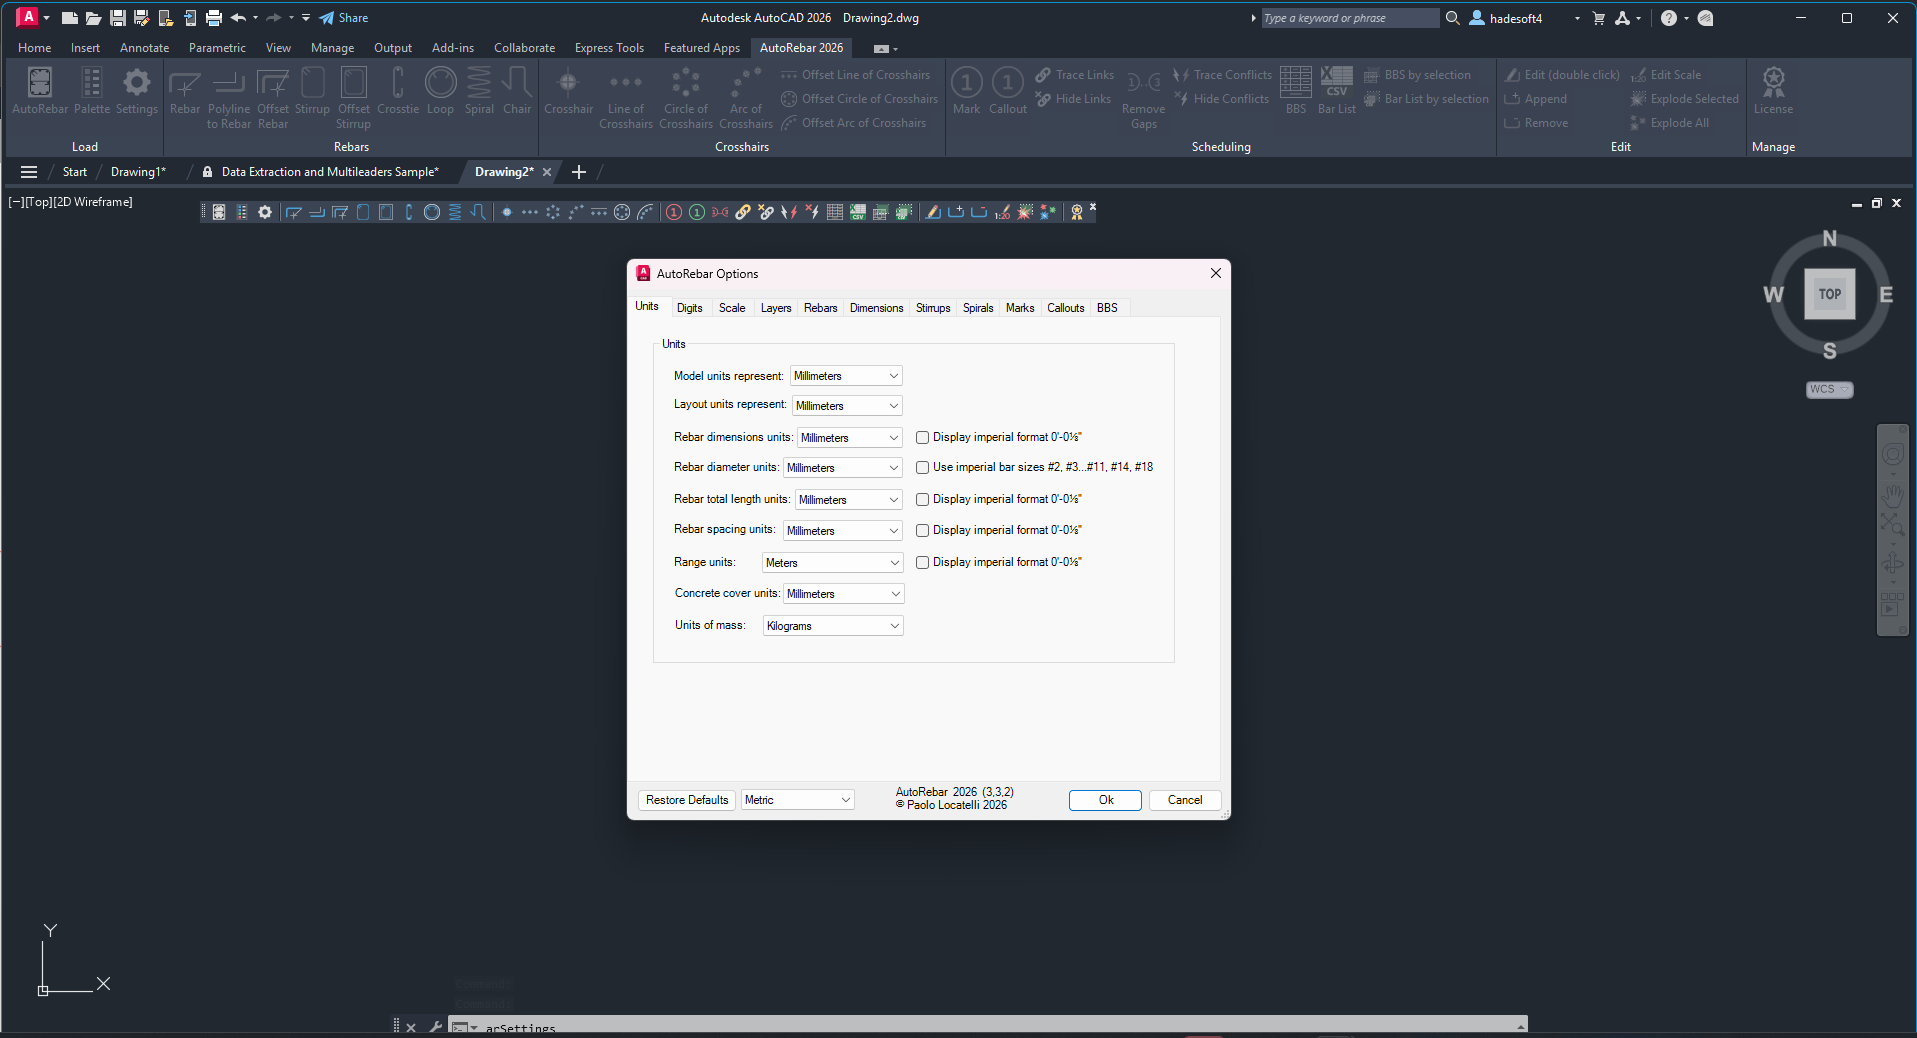
Task: Click the Crosshair tool
Action: pyautogui.click(x=568, y=91)
